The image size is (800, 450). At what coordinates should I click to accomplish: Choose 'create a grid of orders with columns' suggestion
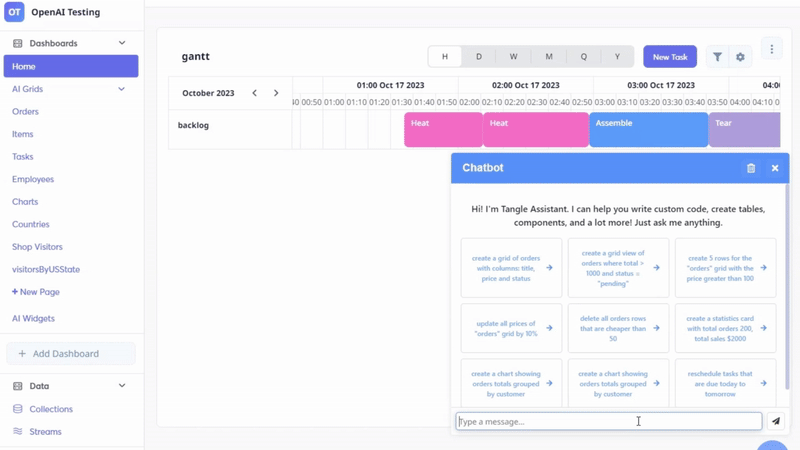511,268
